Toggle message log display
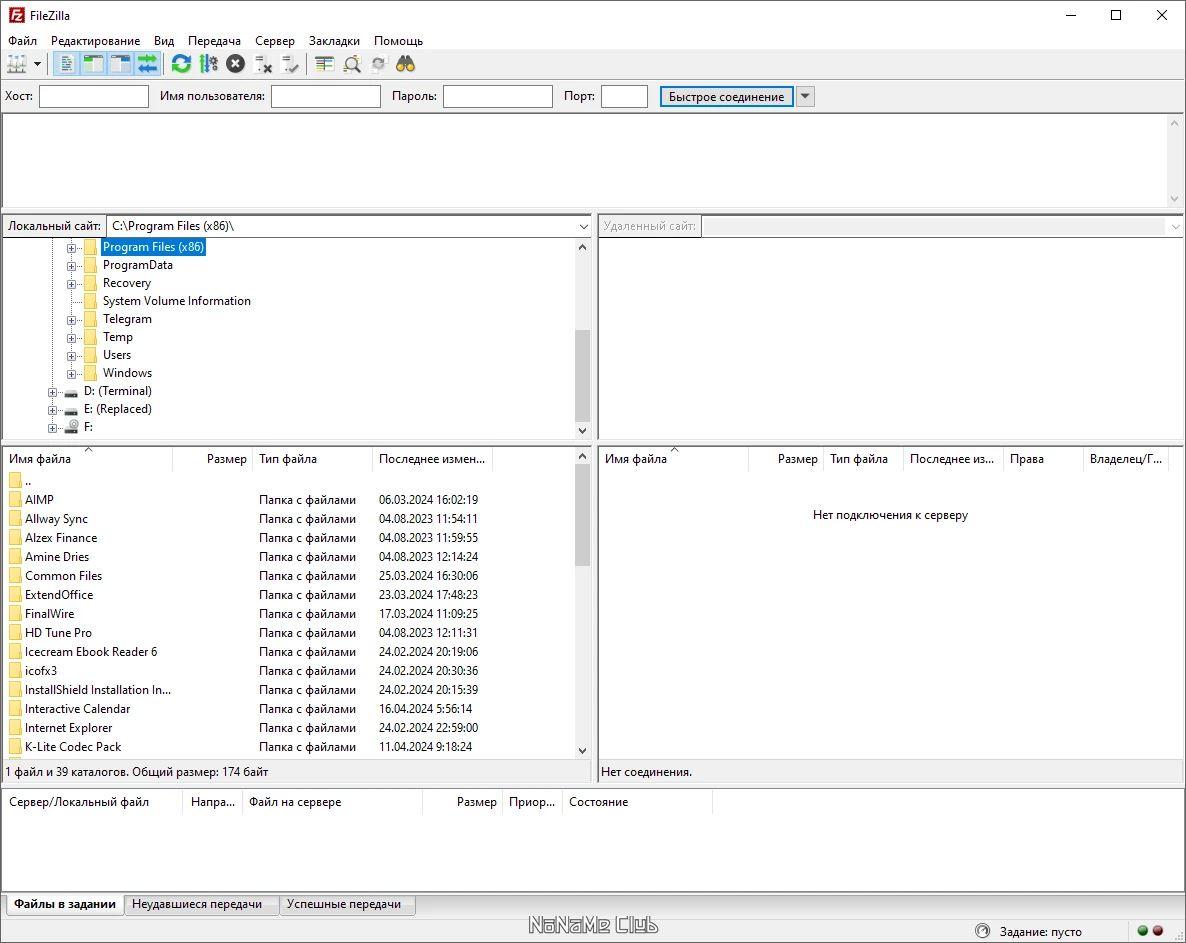Image resolution: width=1186 pixels, height=943 pixels. click(67, 64)
